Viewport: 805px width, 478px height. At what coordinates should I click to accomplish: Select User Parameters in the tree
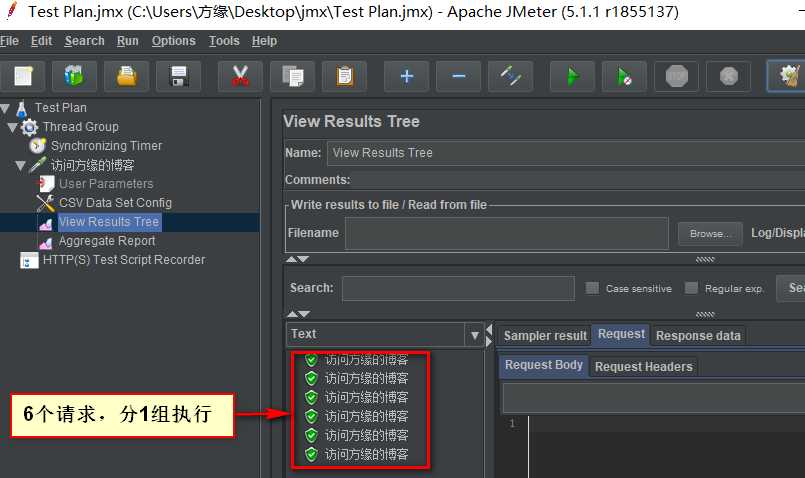click(106, 184)
